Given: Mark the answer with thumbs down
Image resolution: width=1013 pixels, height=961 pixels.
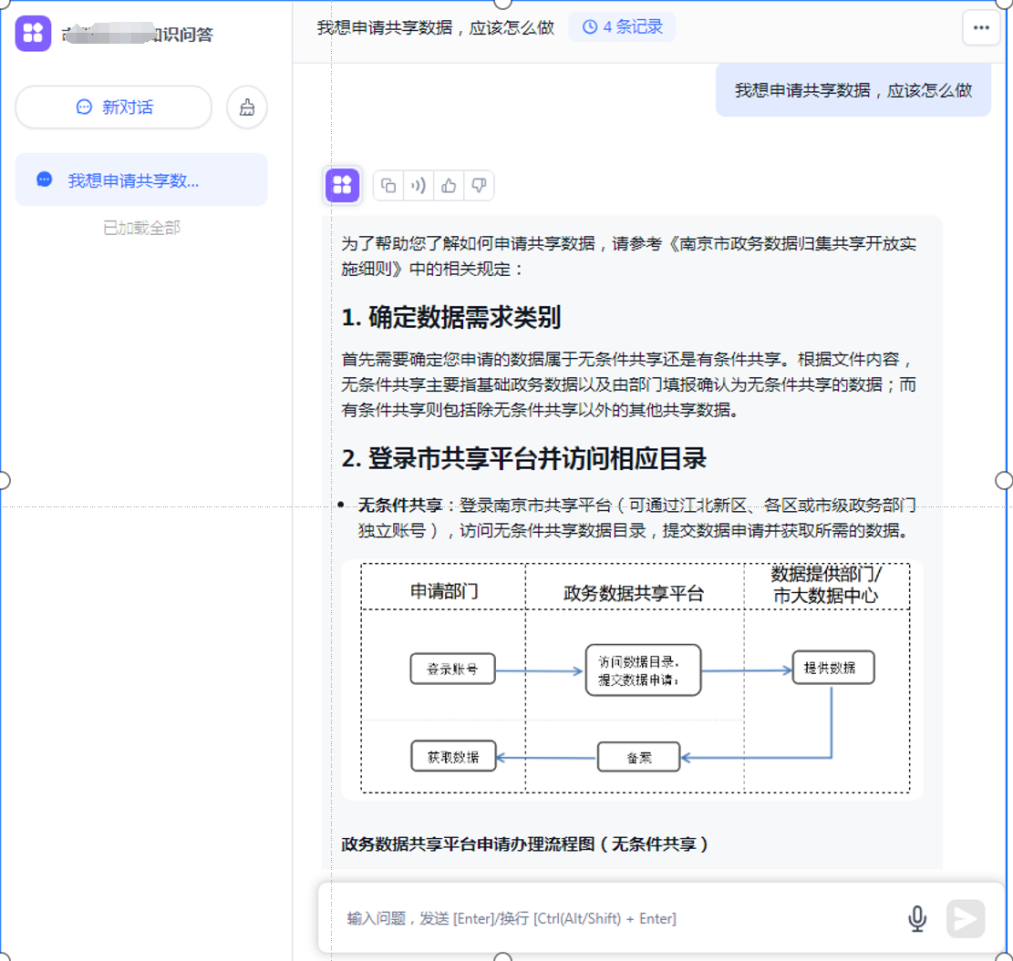Looking at the screenshot, I should point(479,186).
